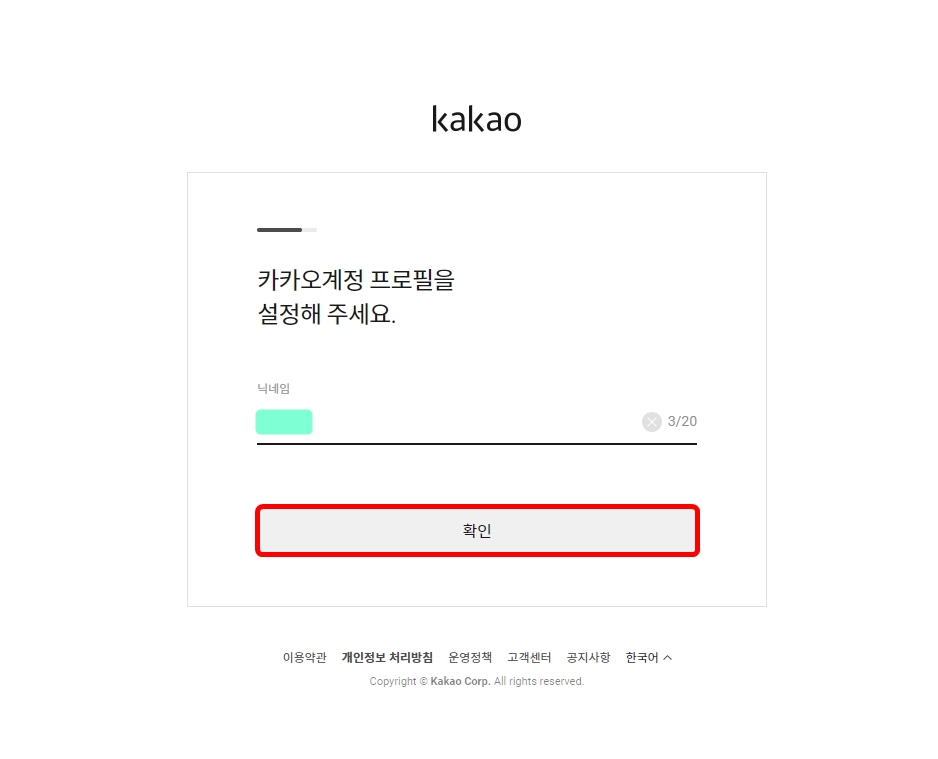The image size is (938, 759).
Task: Click the kakao logo at the top
Action: [x=477, y=118]
